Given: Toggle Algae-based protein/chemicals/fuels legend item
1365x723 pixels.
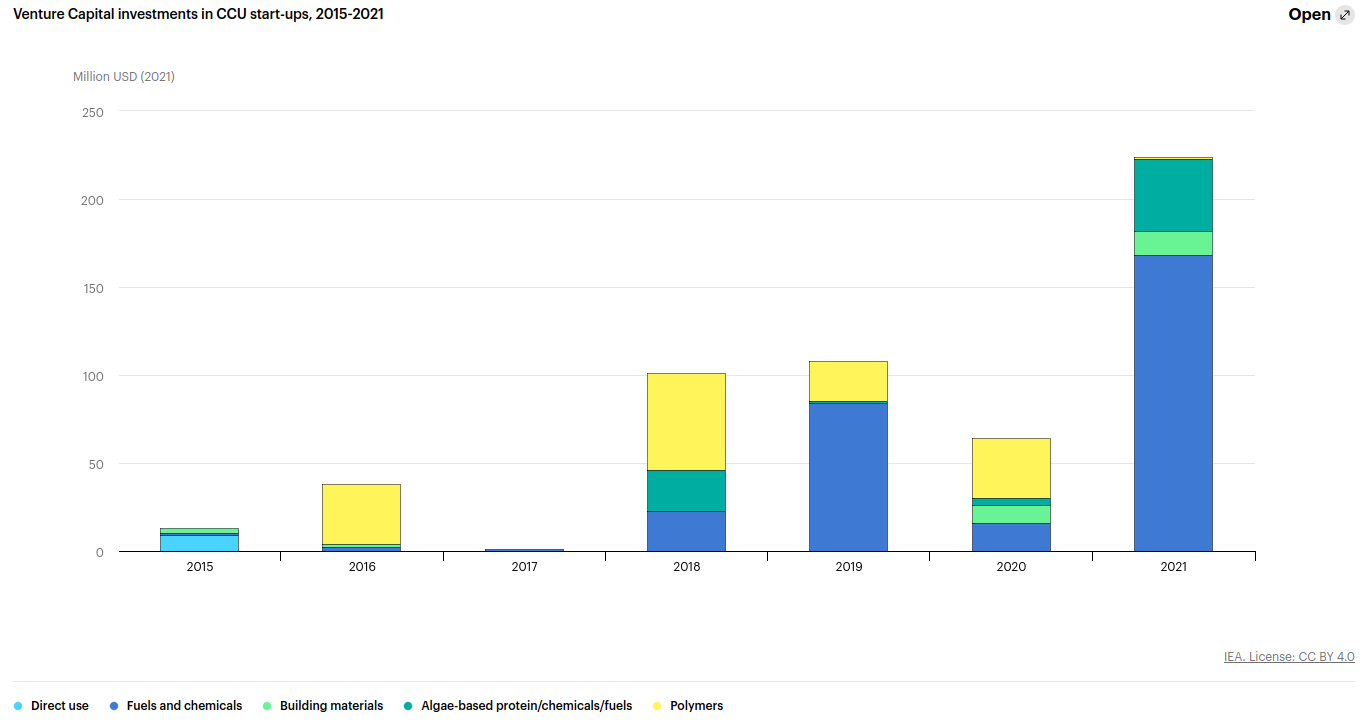Looking at the screenshot, I should click(526, 706).
